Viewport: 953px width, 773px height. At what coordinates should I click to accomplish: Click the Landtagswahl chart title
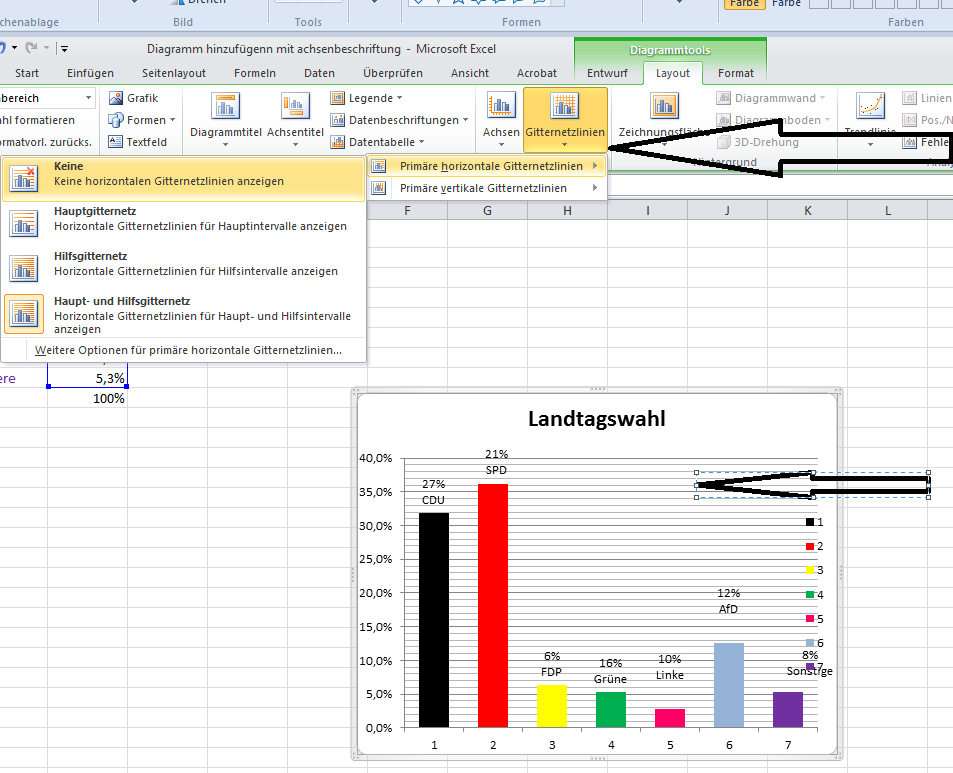tap(596, 420)
